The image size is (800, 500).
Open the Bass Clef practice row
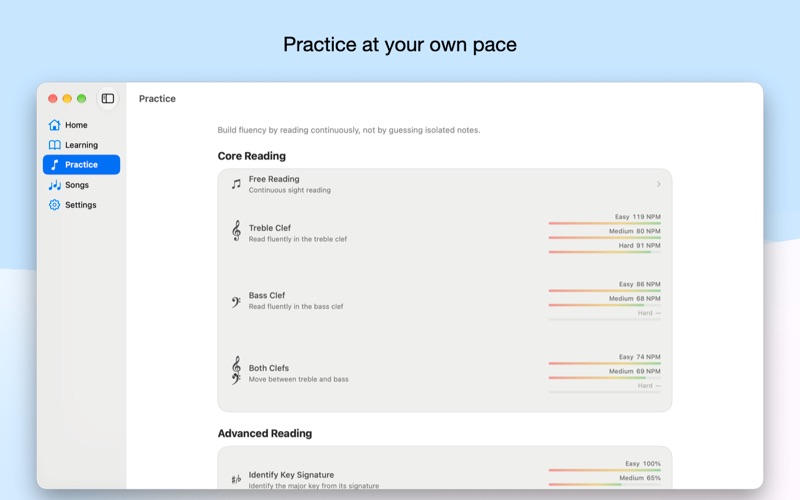[444, 301]
